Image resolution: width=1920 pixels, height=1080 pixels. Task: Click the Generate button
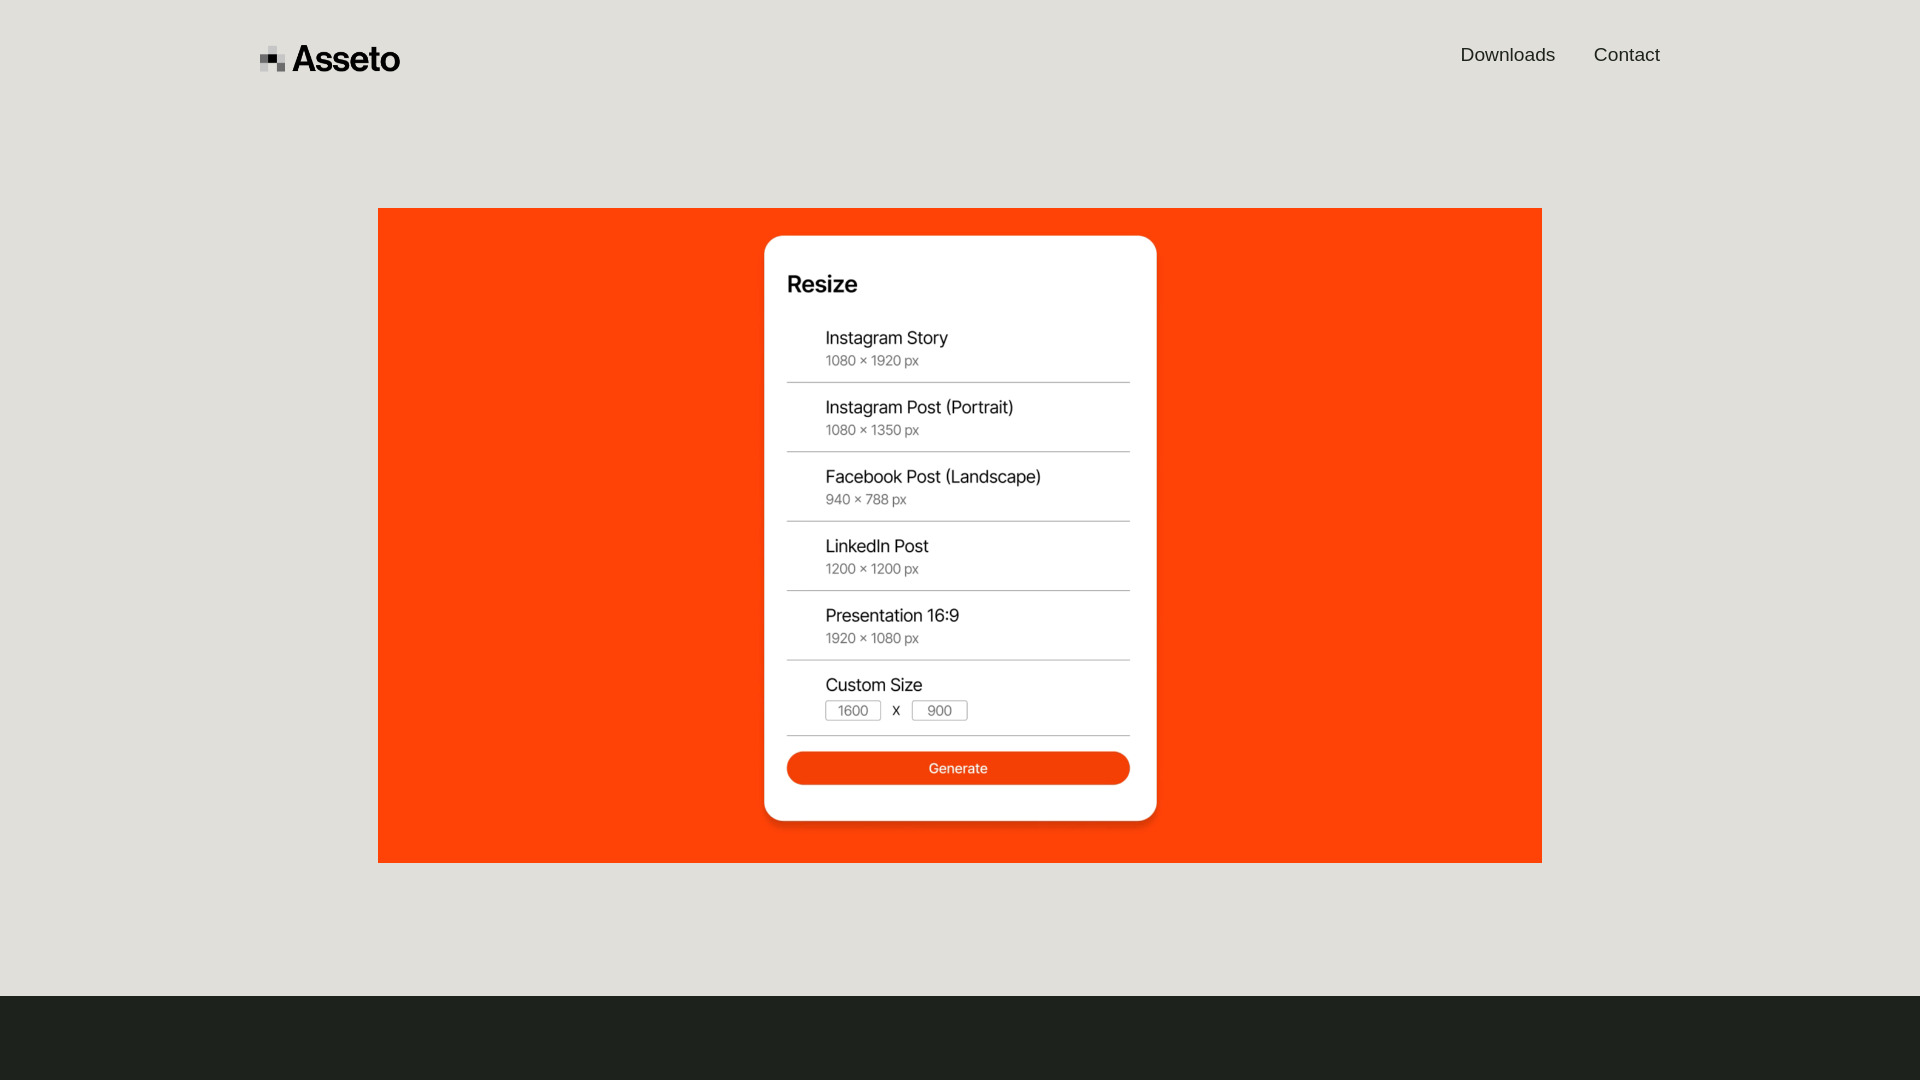click(957, 767)
